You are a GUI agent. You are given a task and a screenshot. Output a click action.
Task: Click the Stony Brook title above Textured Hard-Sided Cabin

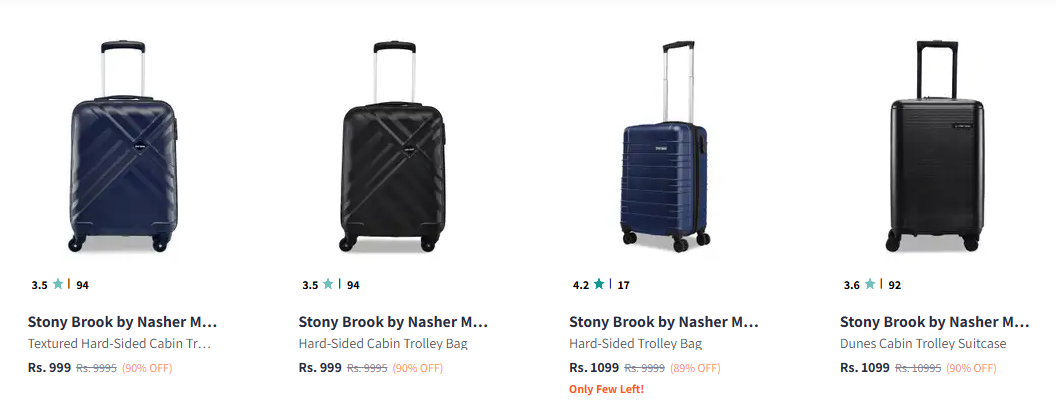(122, 322)
